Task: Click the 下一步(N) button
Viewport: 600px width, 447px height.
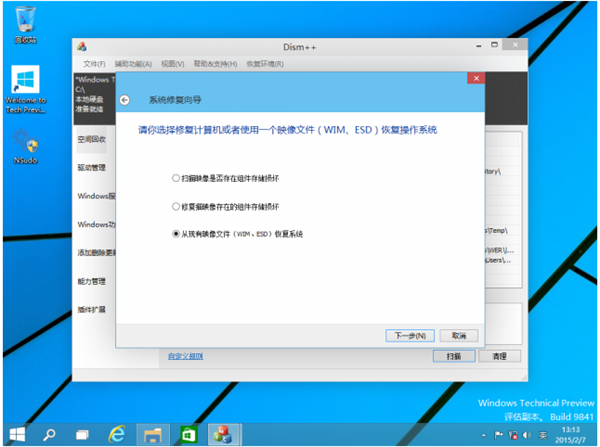Action: (x=410, y=336)
